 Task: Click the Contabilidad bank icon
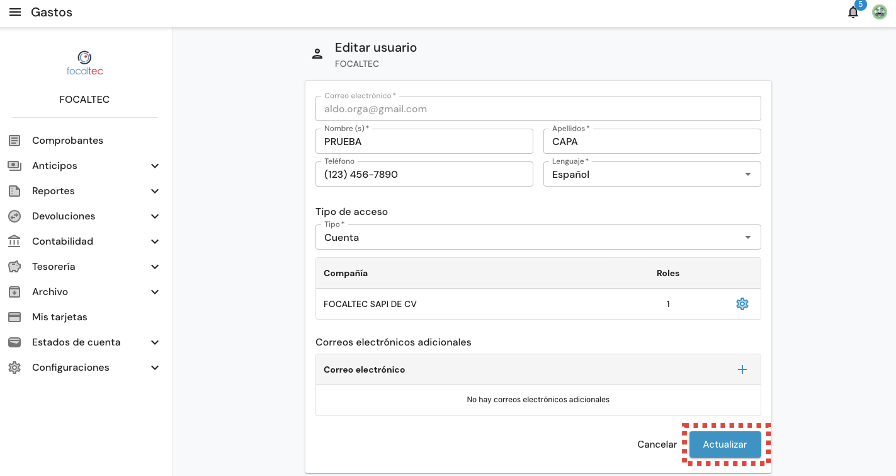14,241
